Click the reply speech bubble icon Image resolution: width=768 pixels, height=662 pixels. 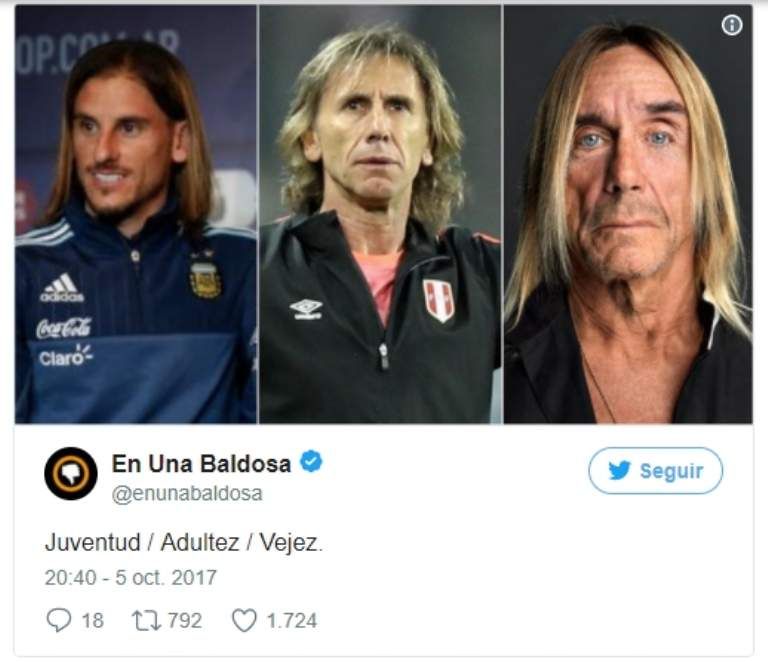point(59,620)
